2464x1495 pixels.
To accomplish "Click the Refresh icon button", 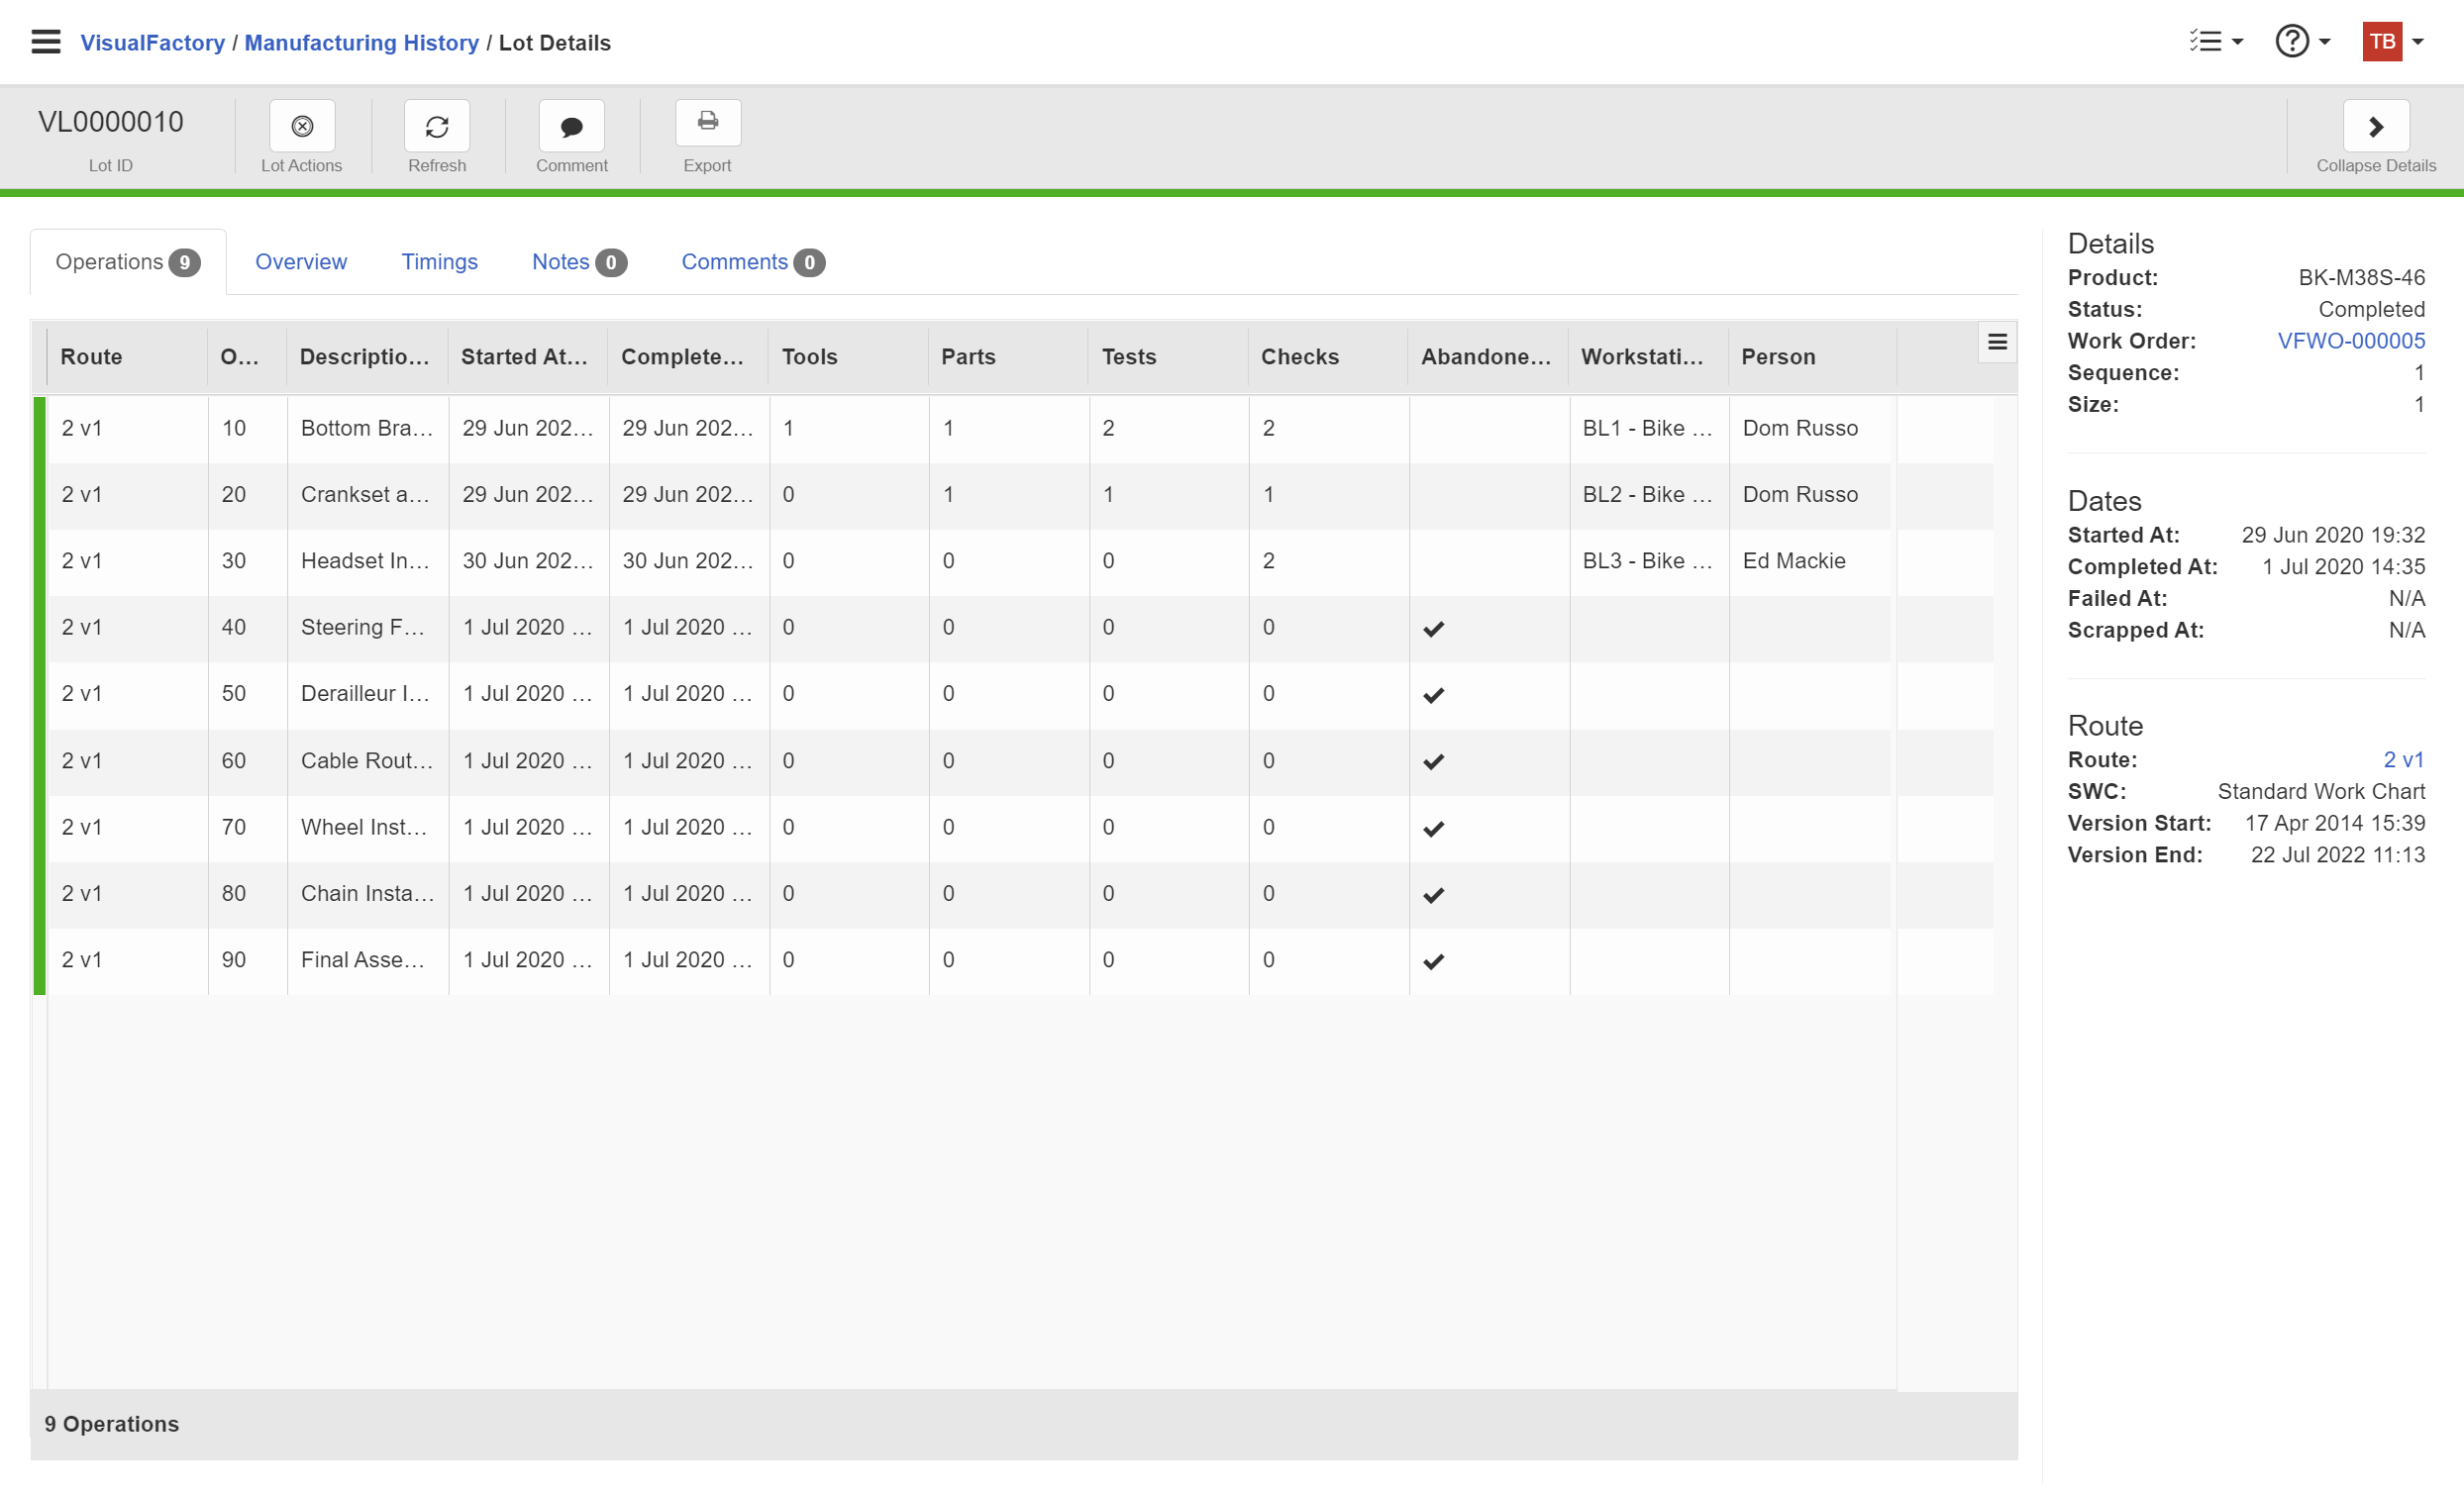I will coord(437,126).
